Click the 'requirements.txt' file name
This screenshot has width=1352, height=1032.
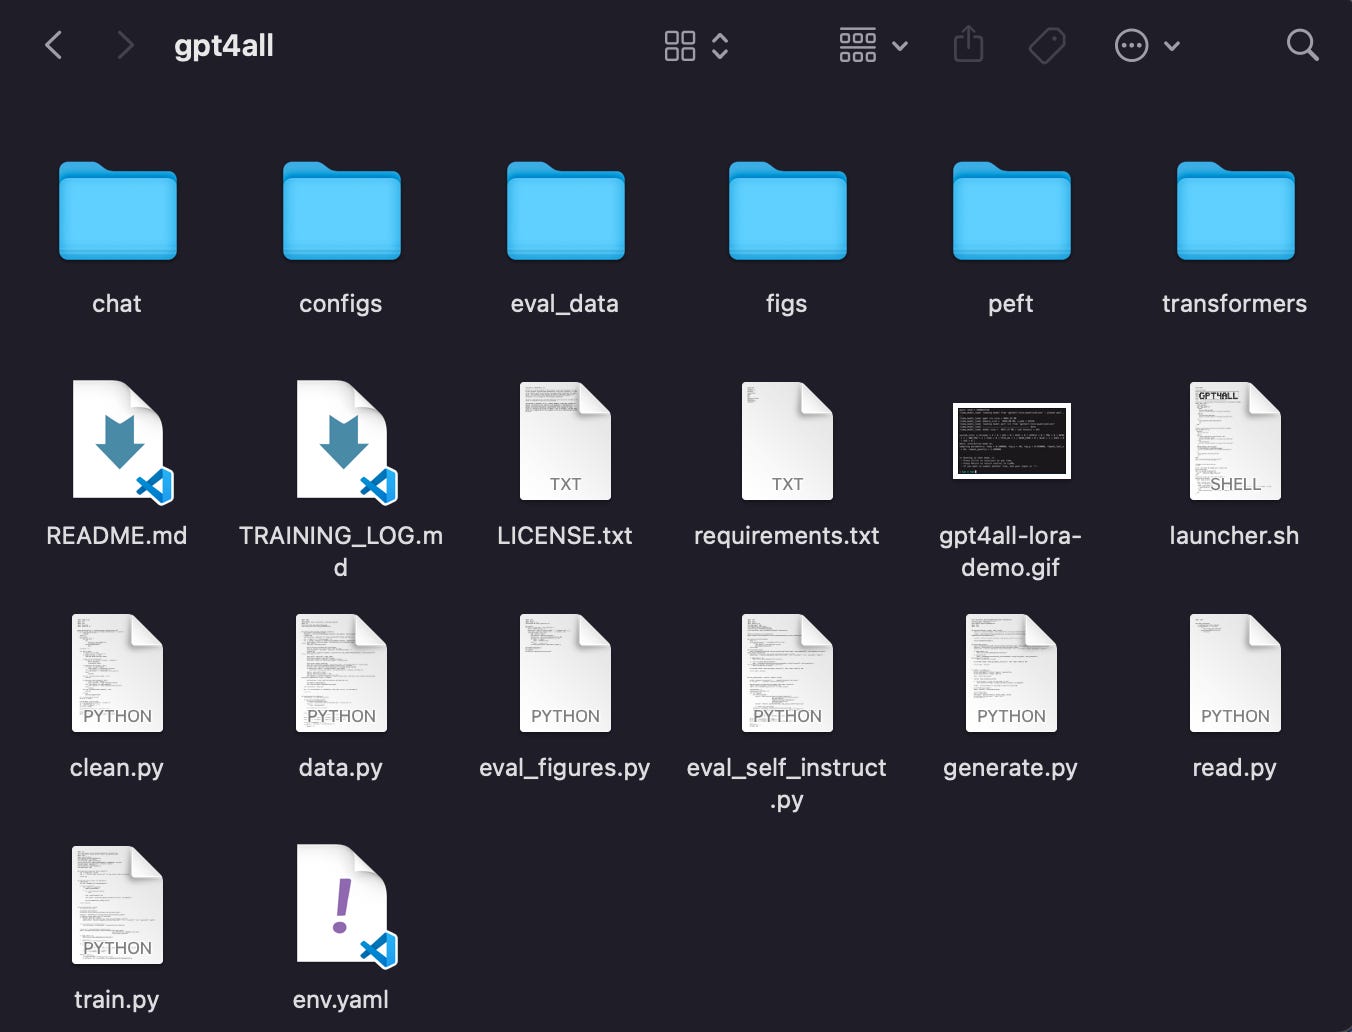click(x=787, y=536)
